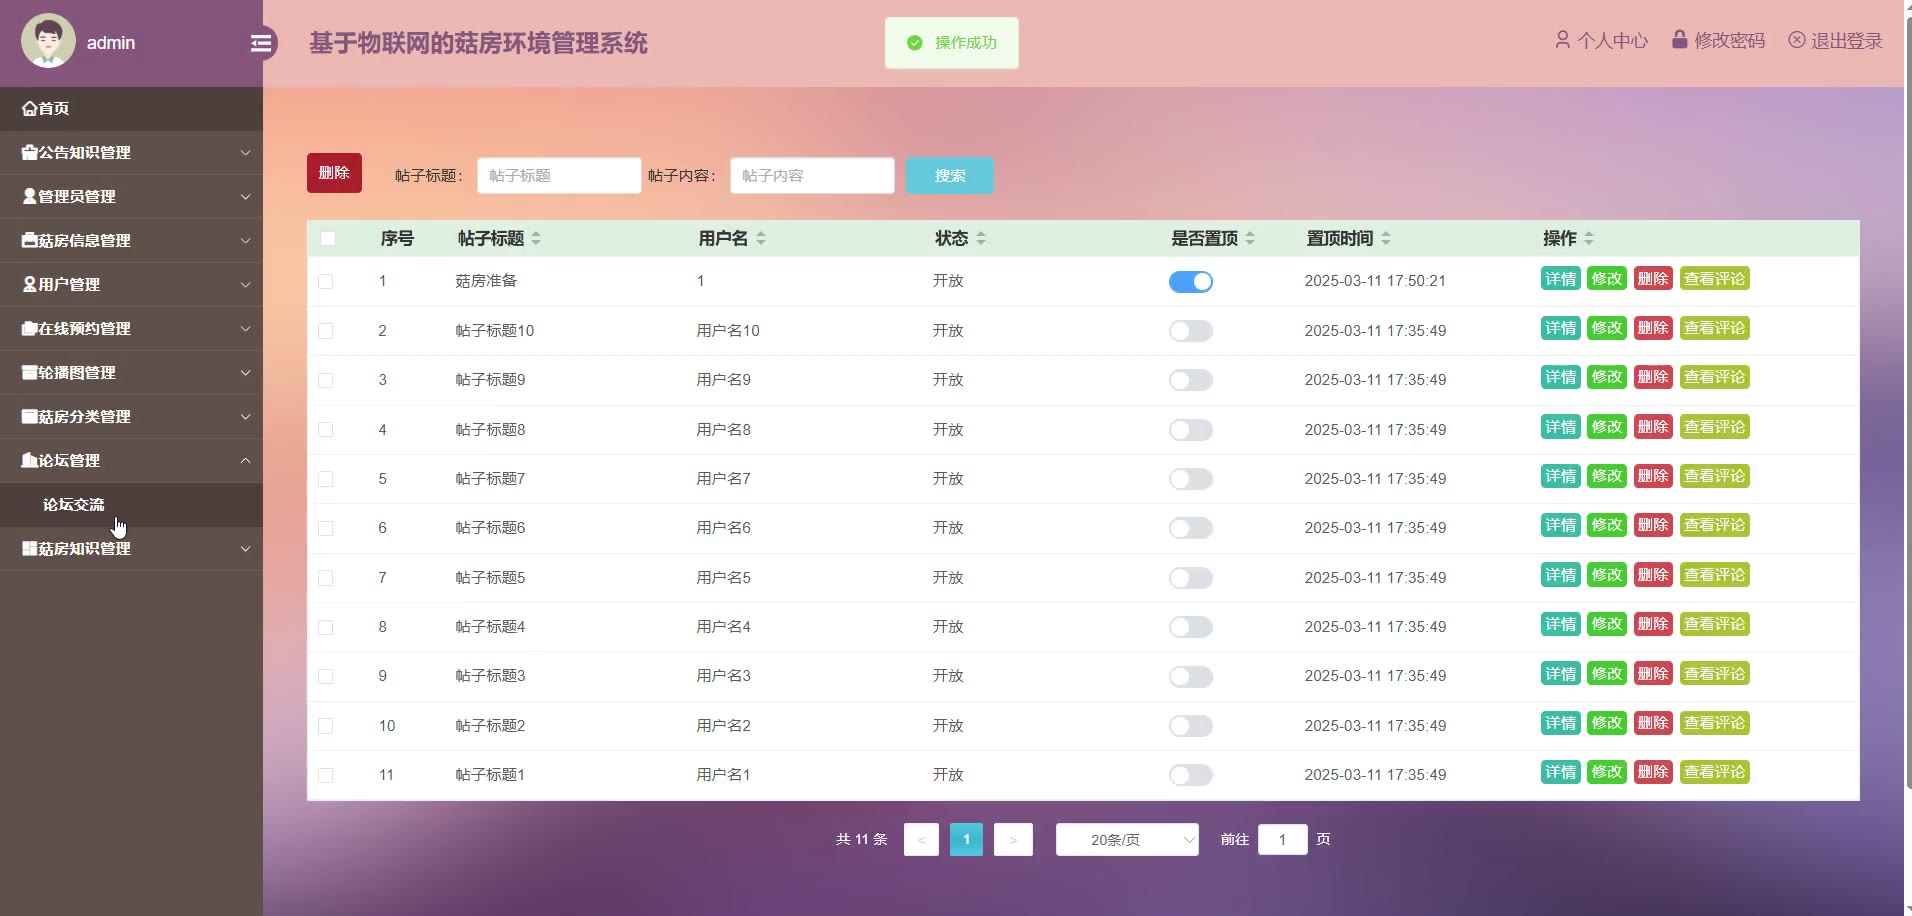The width and height of the screenshot is (1912, 916).
Task: Click the lock icon for 修改密码
Action: 1680,40
